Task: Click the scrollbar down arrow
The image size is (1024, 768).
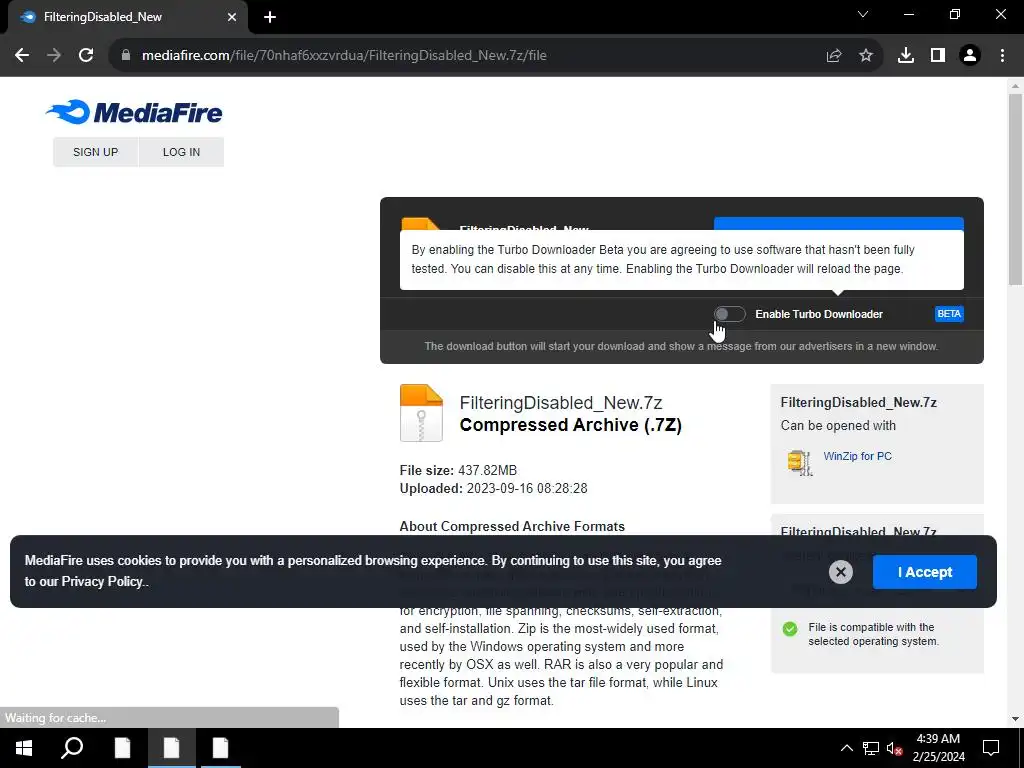Action: click(1016, 720)
